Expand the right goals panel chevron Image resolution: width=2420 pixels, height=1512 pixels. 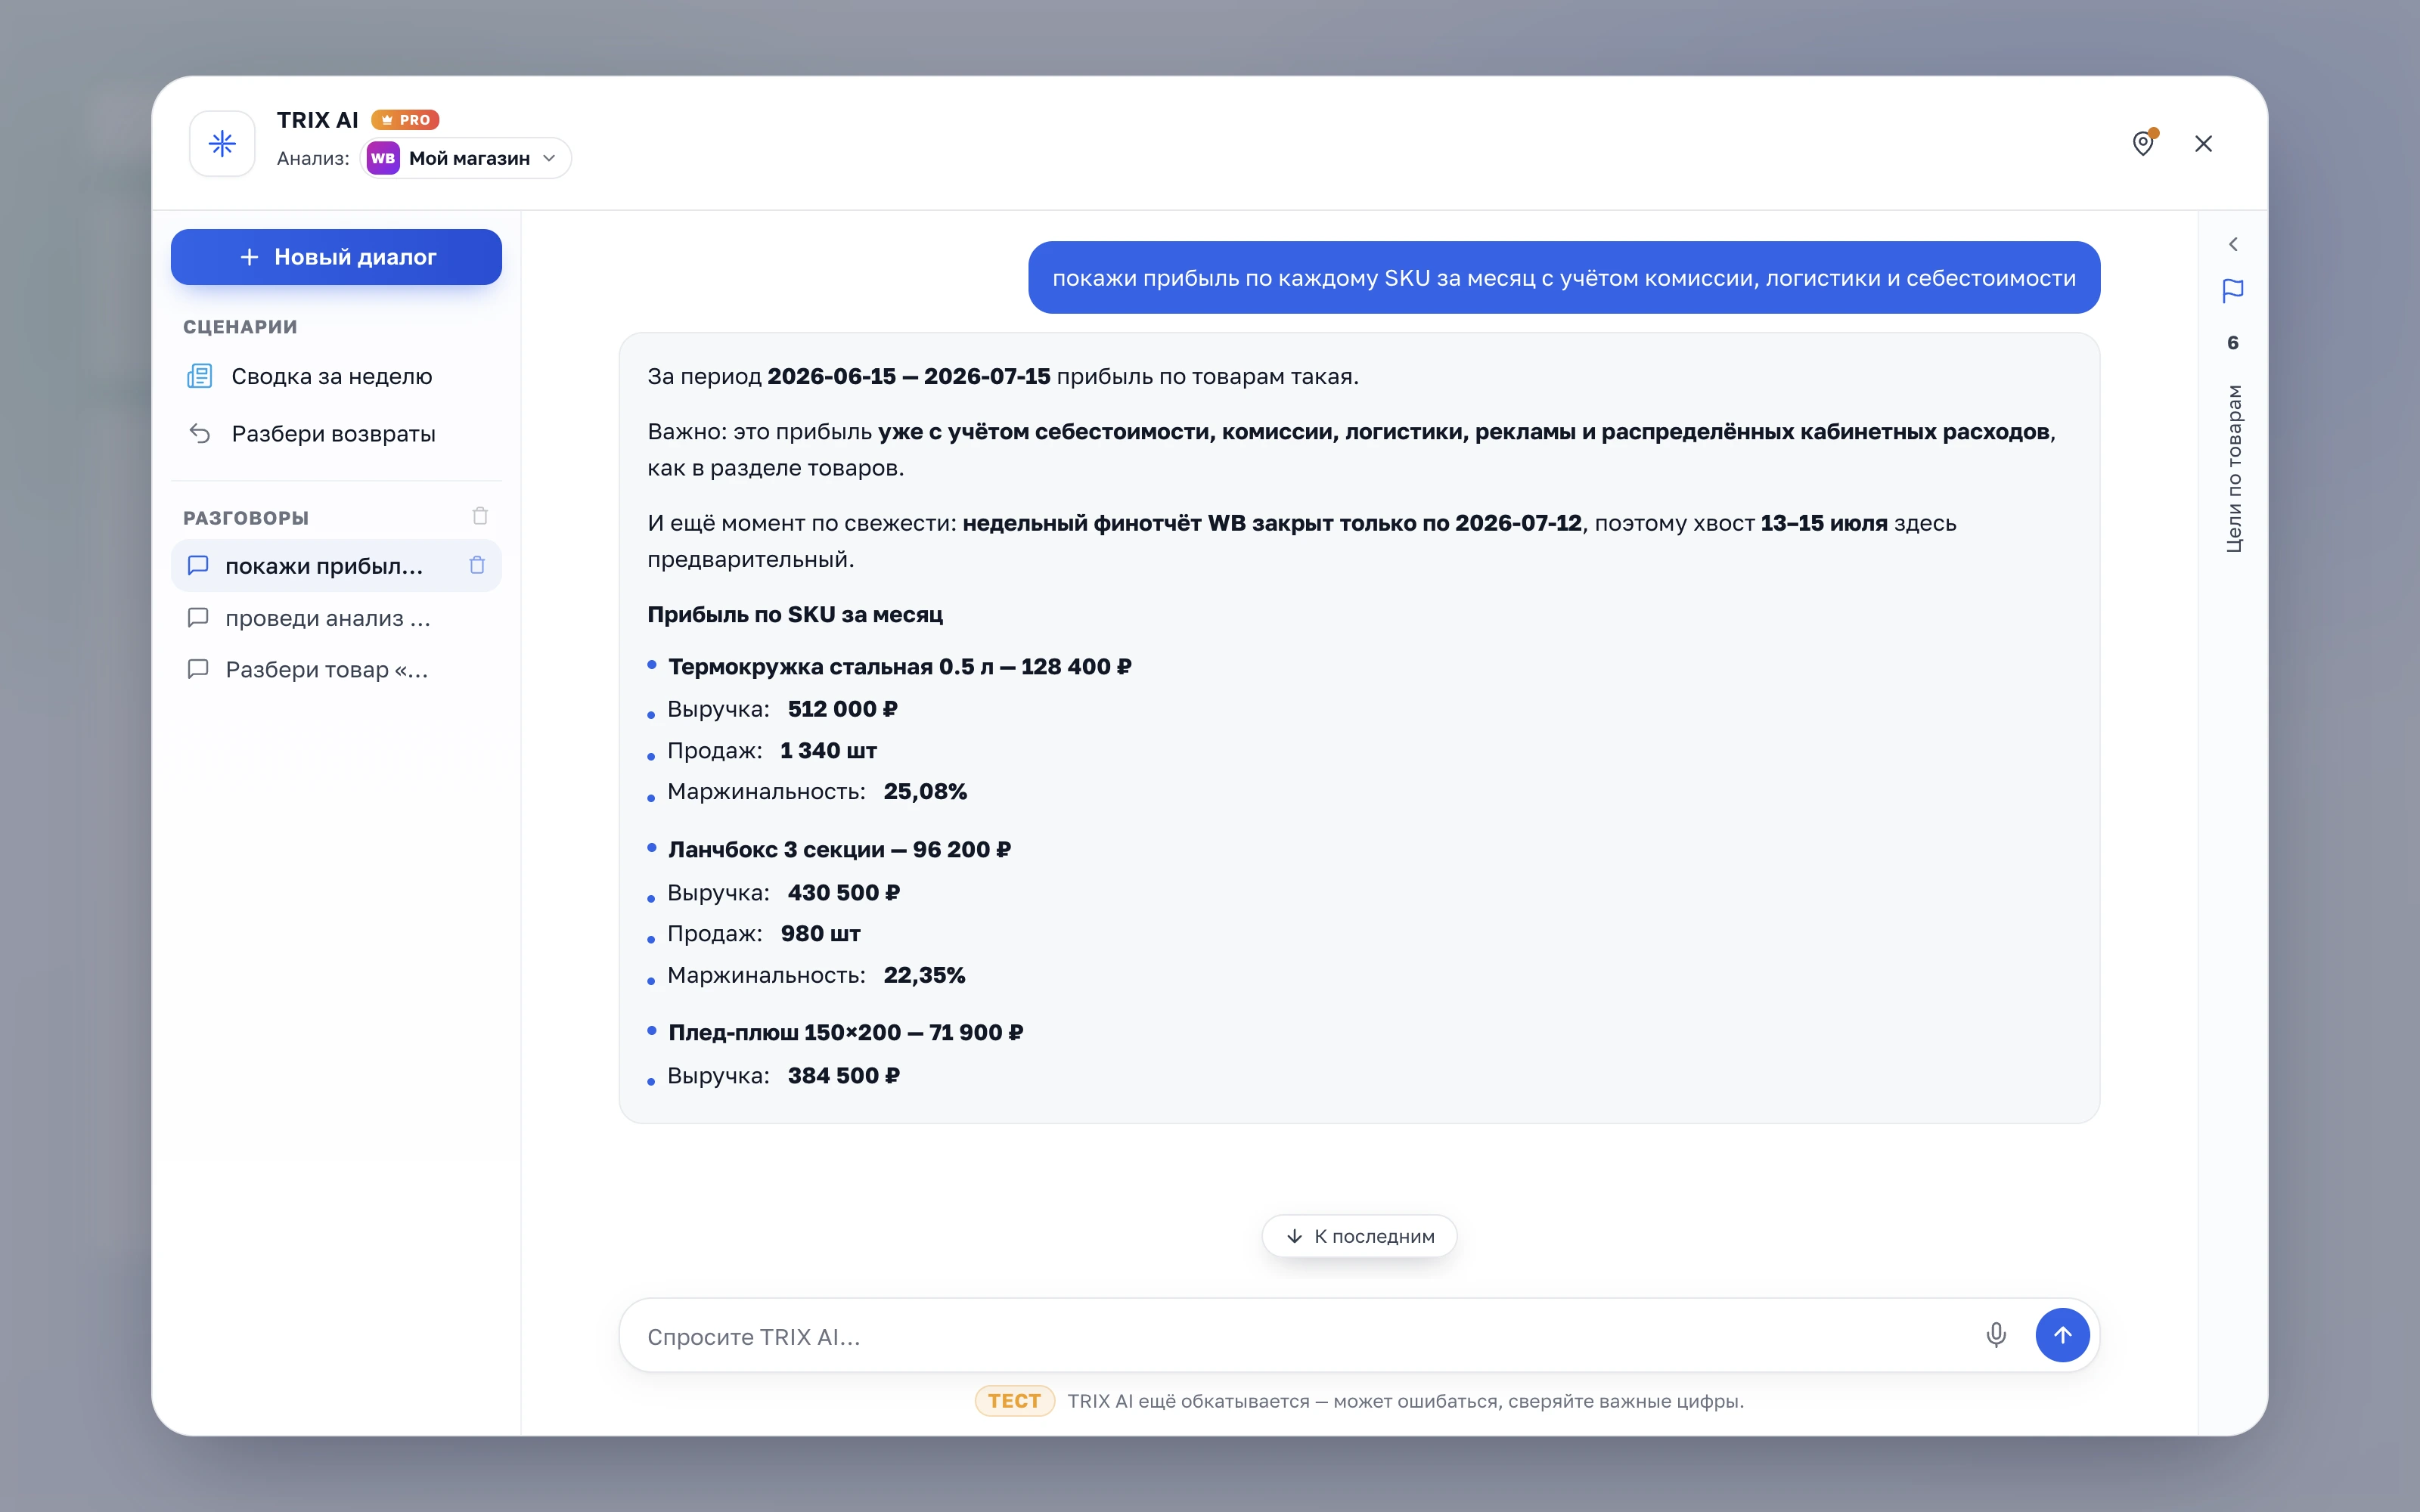point(2233,244)
